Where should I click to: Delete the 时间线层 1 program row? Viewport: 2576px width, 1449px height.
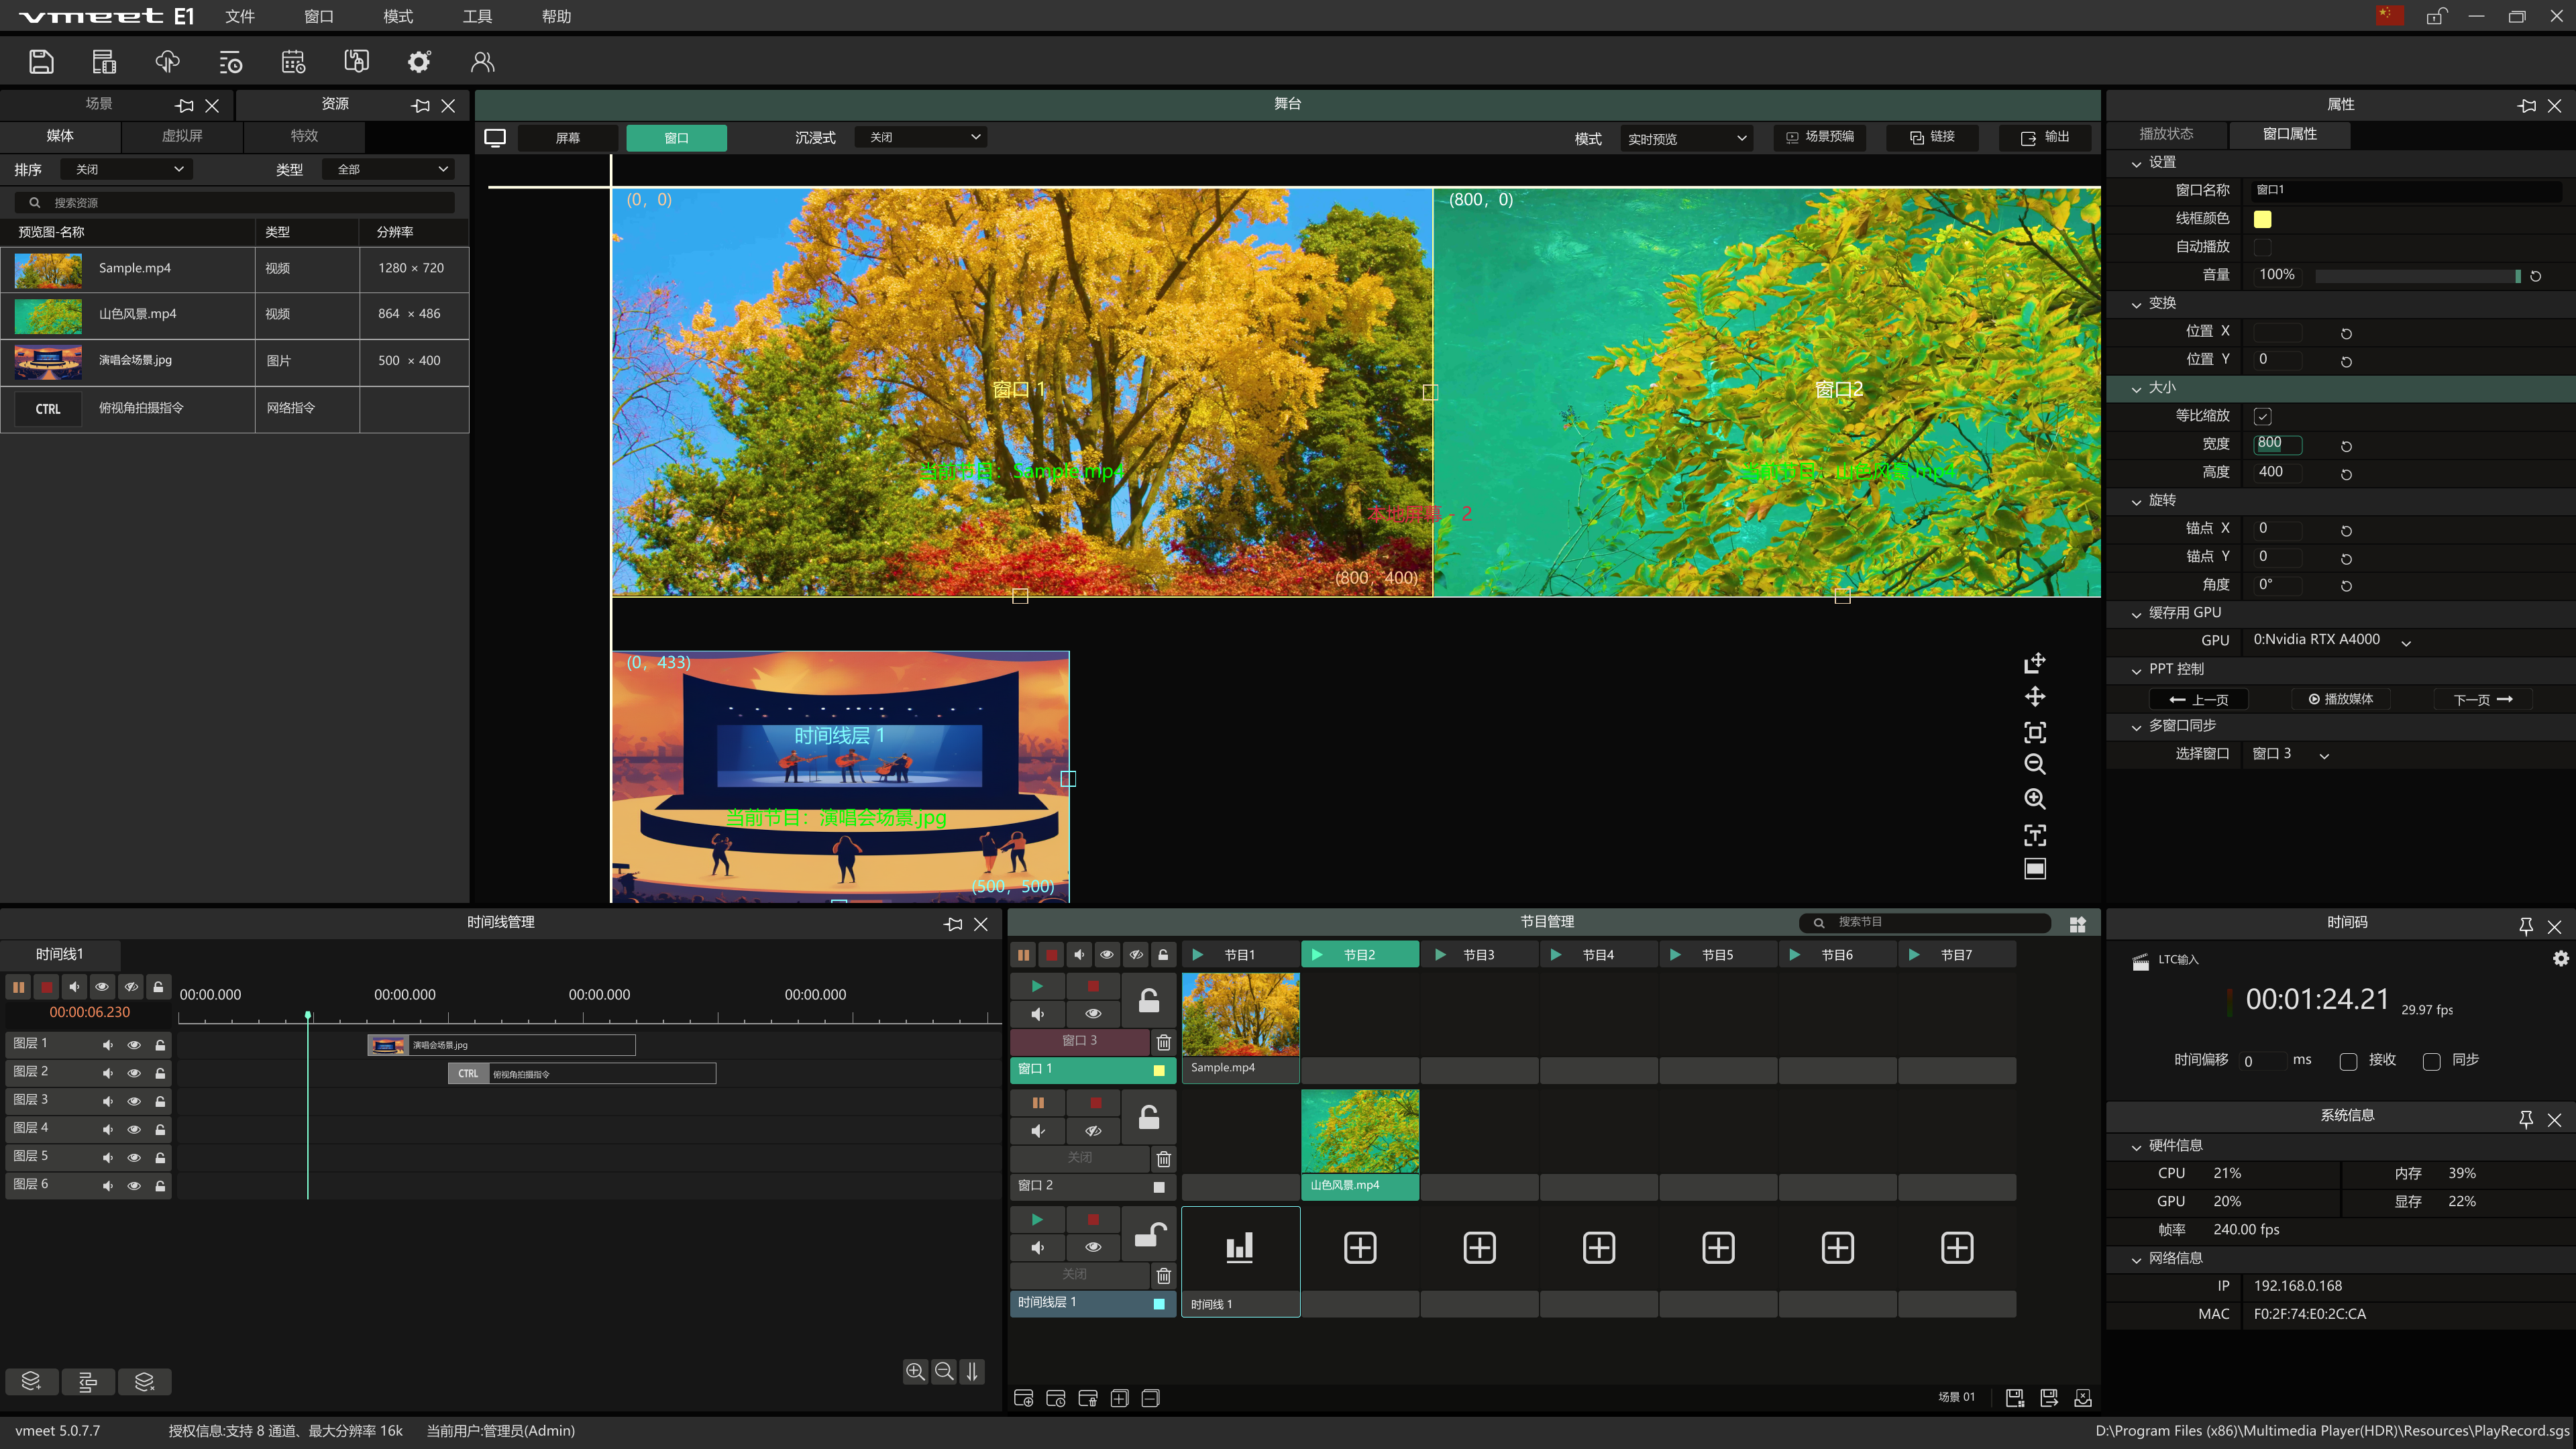tap(1163, 1275)
